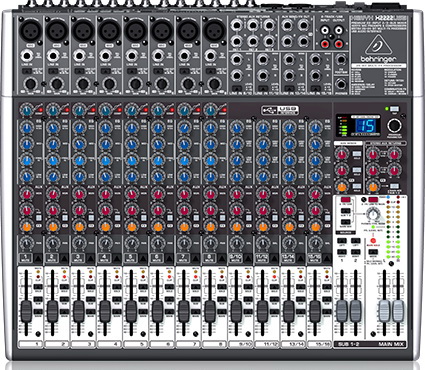Toggle the LINE IN 9/10 level switch
The height and width of the screenshot is (370, 425).
(236, 89)
